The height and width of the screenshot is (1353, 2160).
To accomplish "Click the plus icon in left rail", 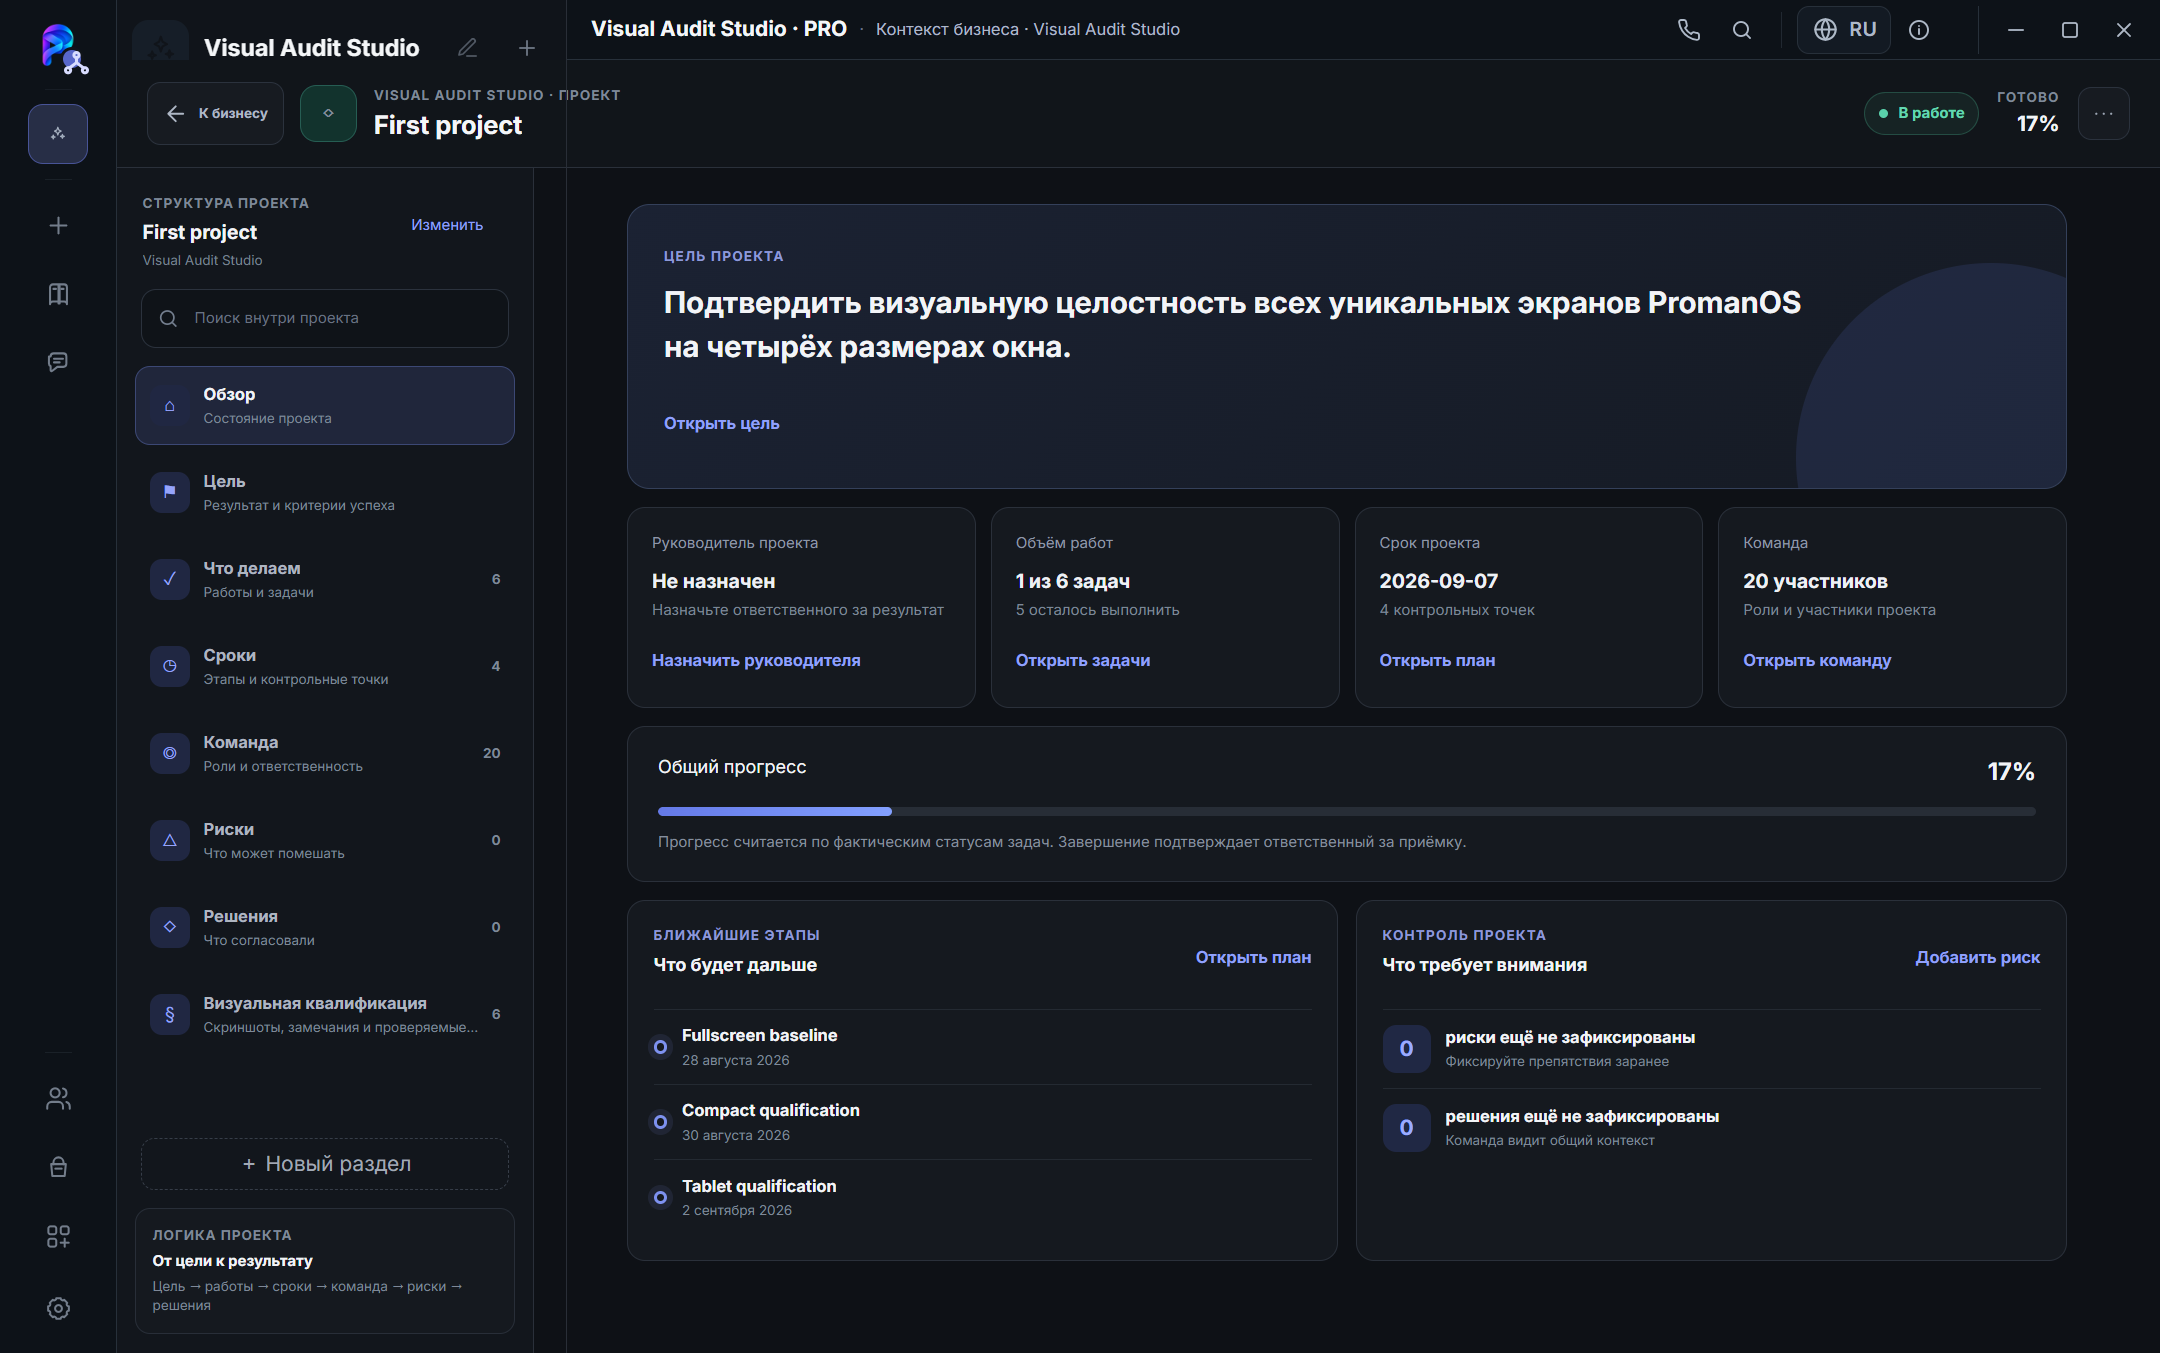I will (x=58, y=225).
